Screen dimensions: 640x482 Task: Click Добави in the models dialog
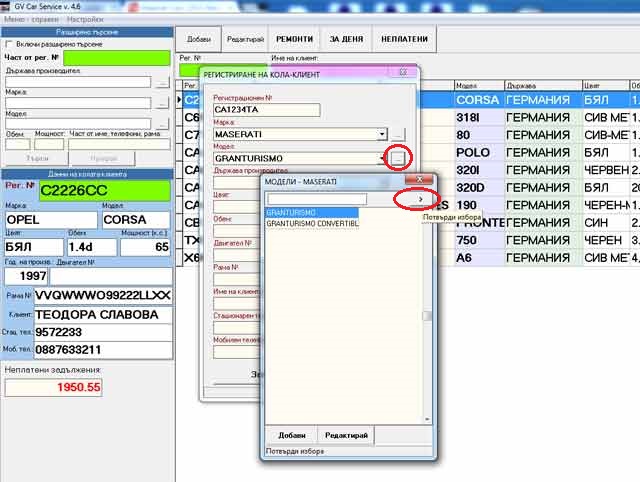pos(291,435)
